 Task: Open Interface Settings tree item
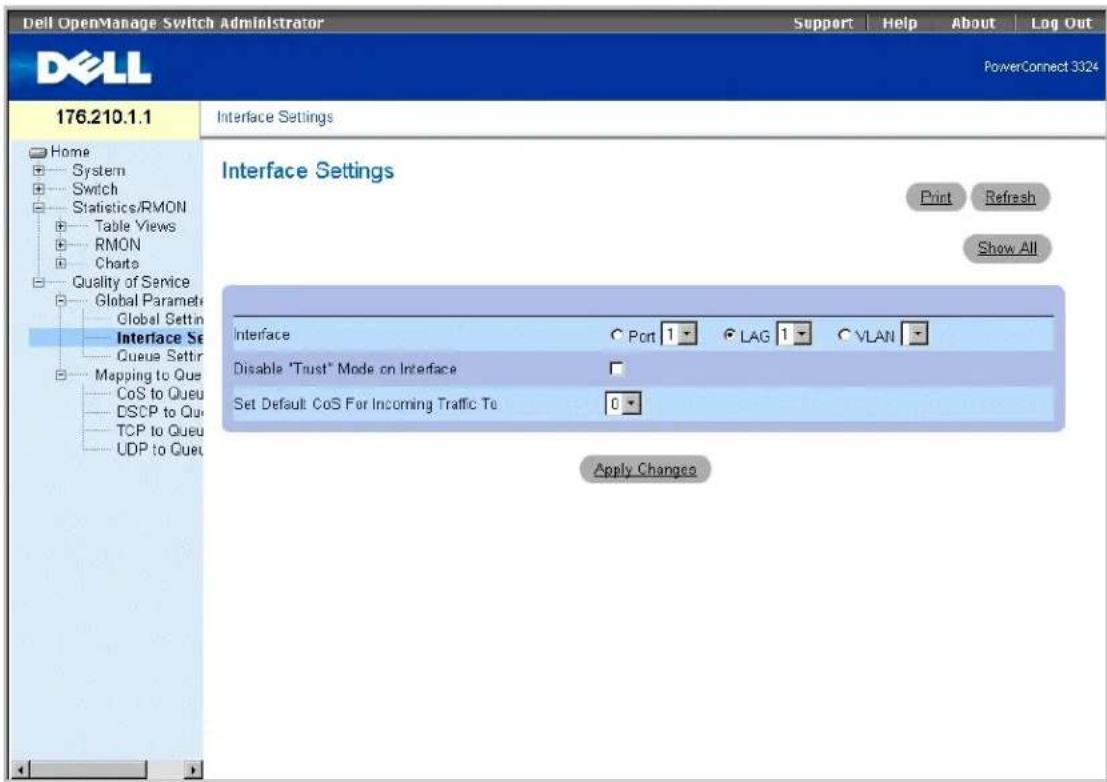(x=160, y=338)
